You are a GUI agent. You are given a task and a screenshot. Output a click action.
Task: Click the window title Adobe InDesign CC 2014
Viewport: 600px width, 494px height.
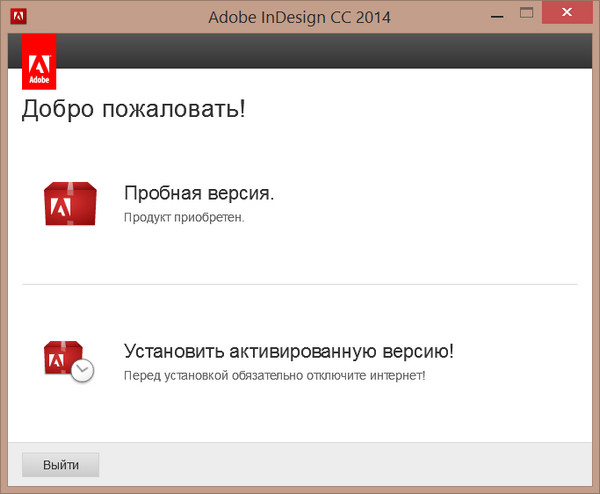pyautogui.click(x=300, y=17)
